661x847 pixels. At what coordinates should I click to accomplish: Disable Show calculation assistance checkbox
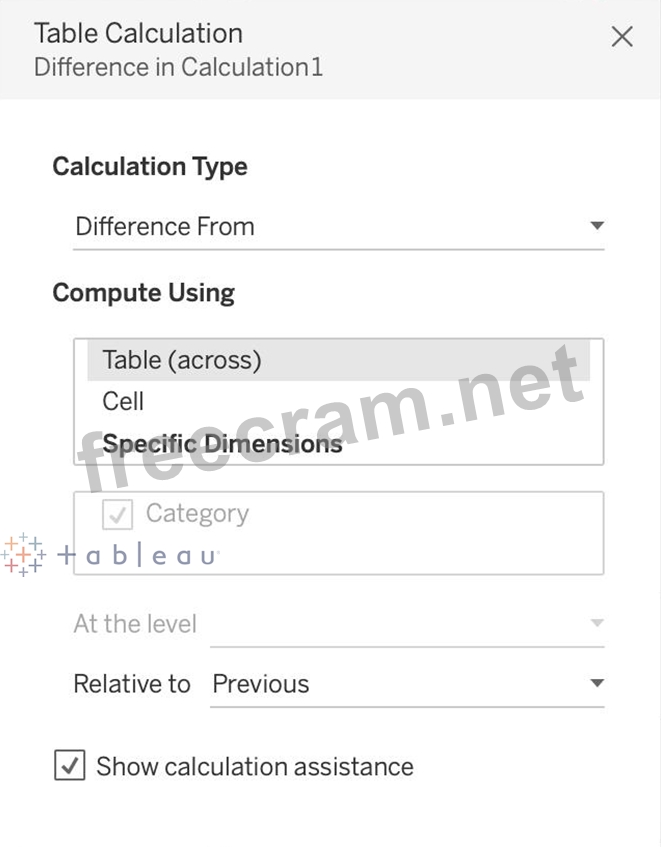coord(70,767)
